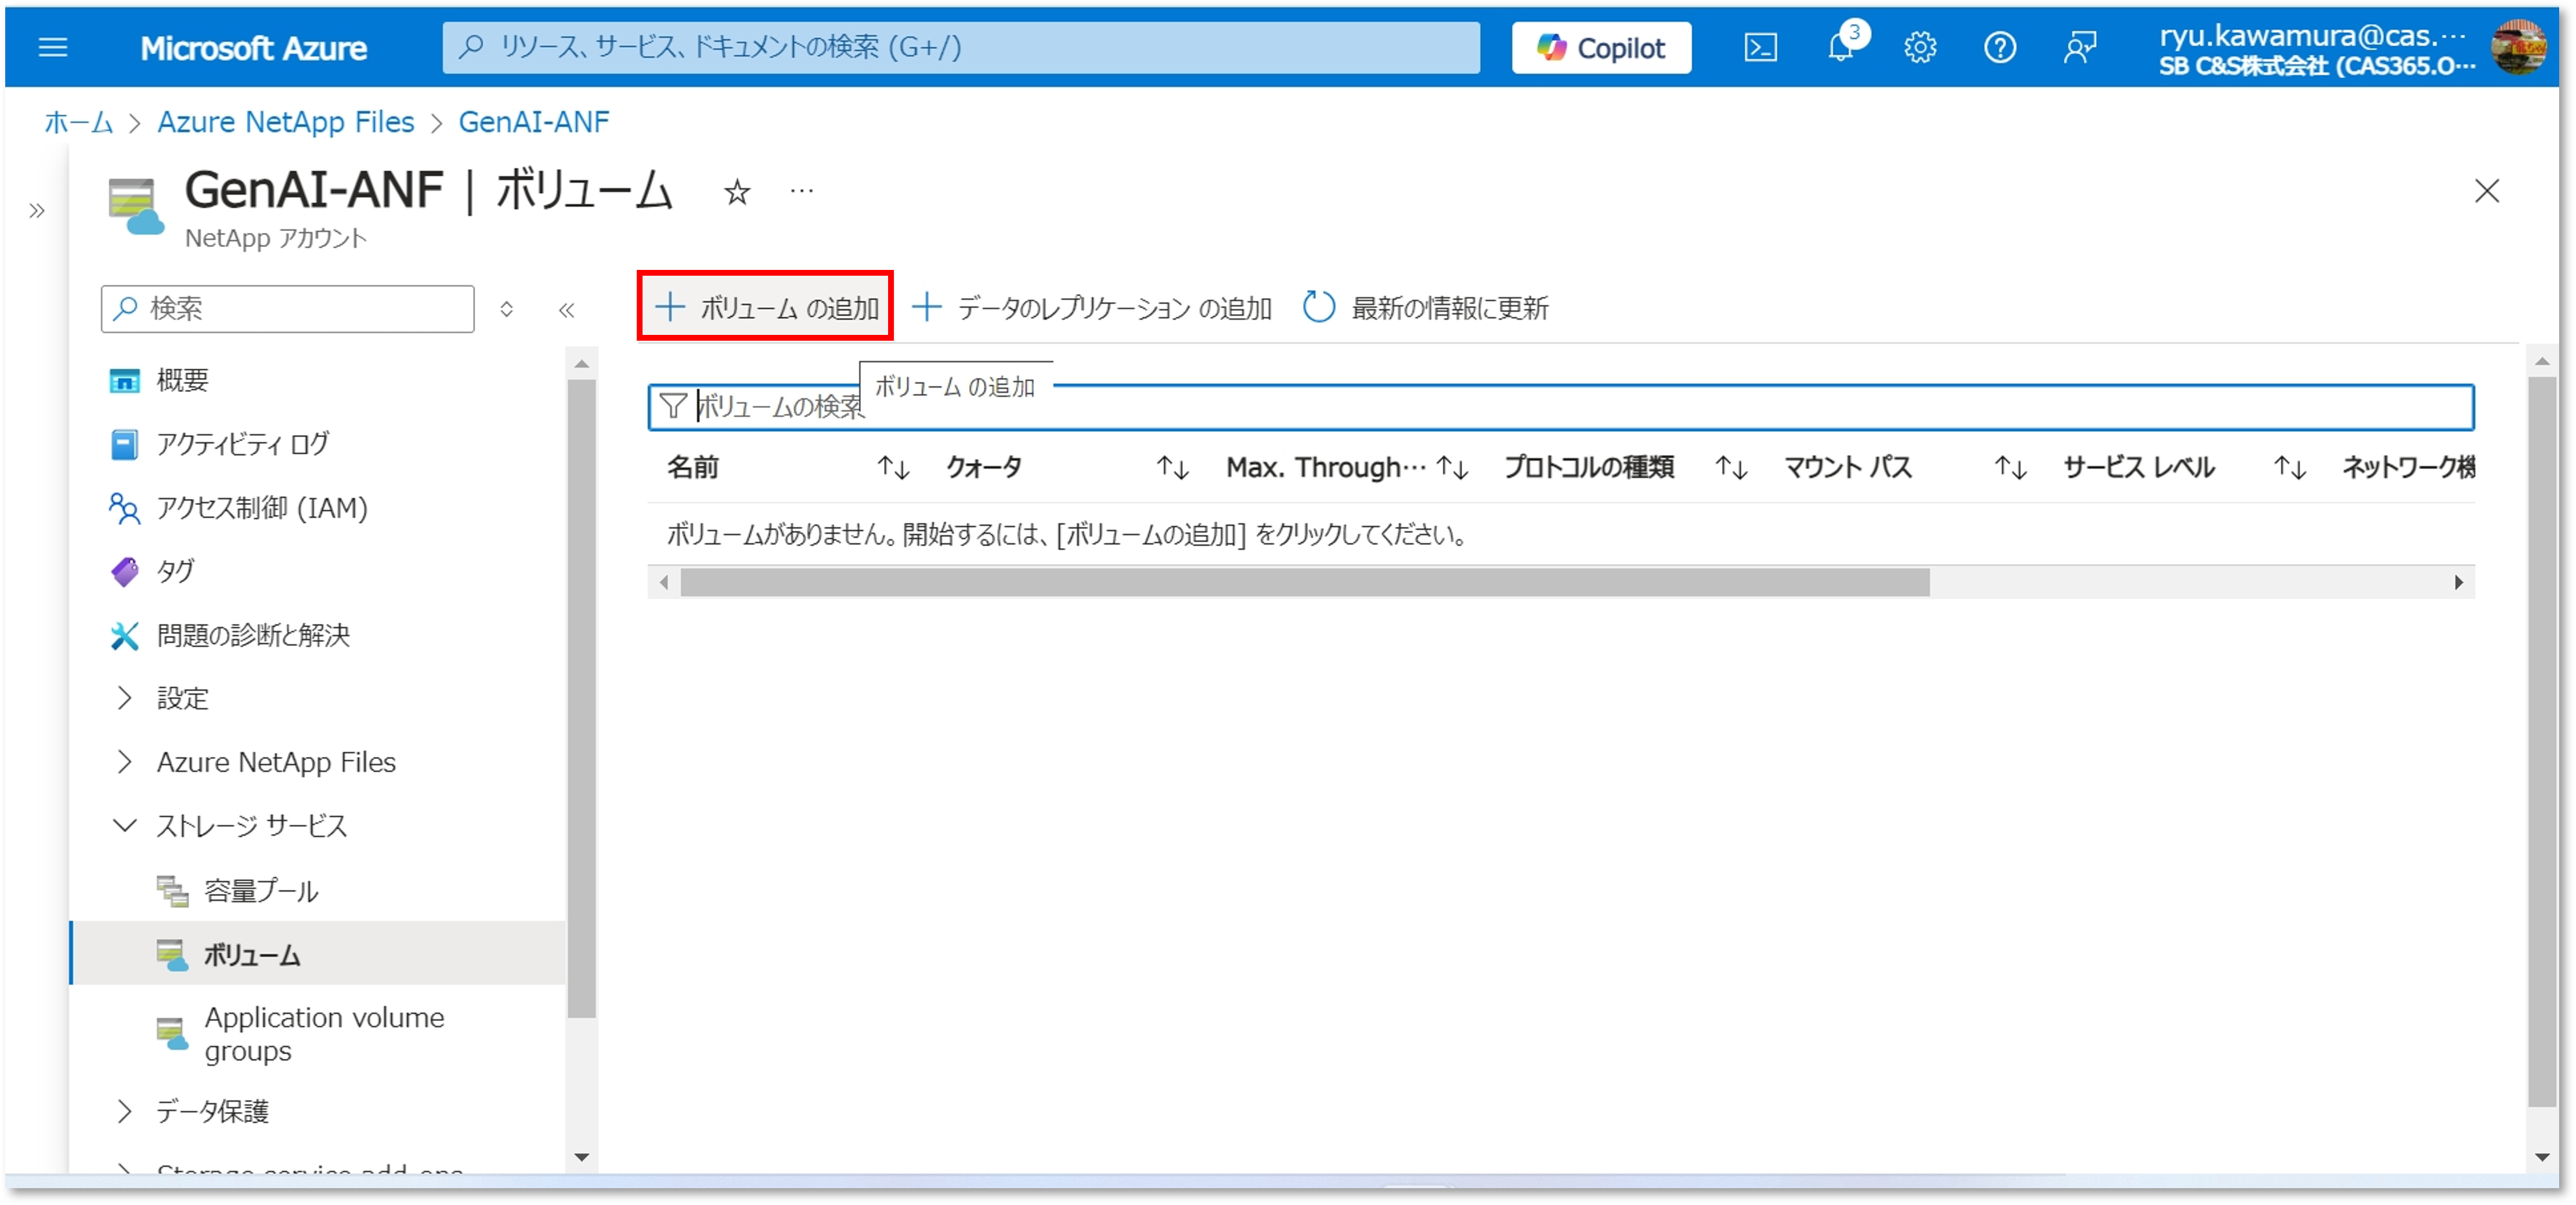Click the 問題の診断と解決 wrench icon

click(x=124, y=635)
